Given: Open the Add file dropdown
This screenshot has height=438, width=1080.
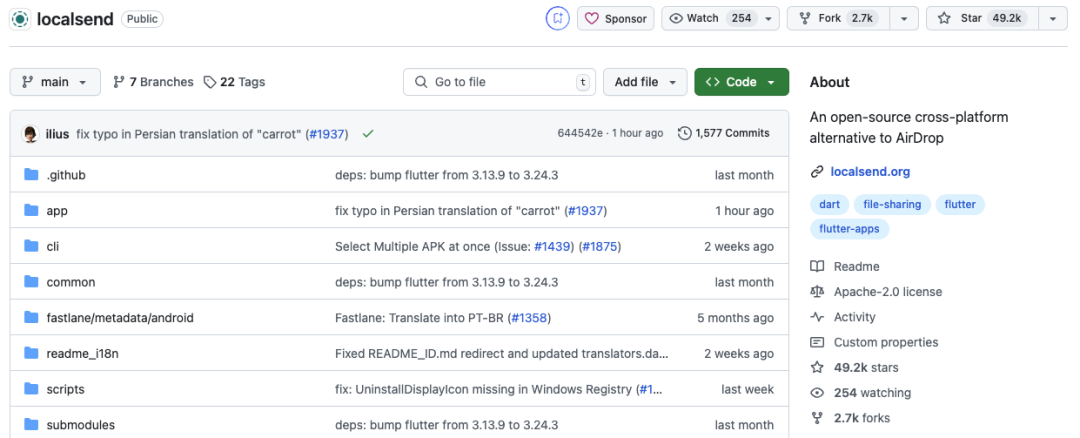Looking at the screenshot, I should coord(645,82).
